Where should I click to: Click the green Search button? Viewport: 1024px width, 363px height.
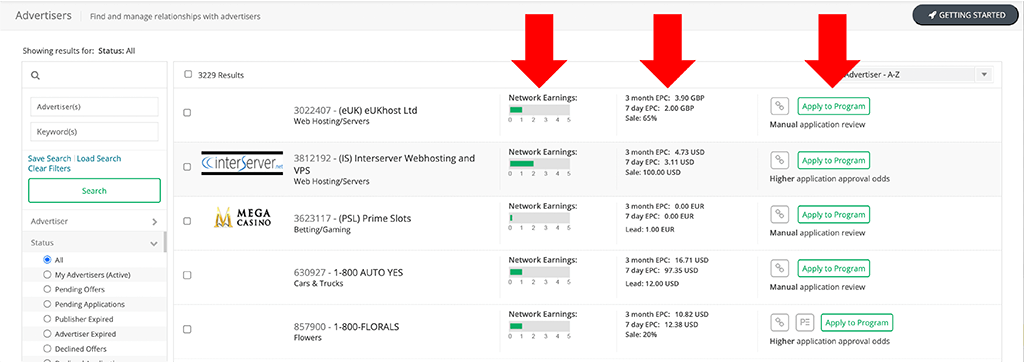[94, 191]
